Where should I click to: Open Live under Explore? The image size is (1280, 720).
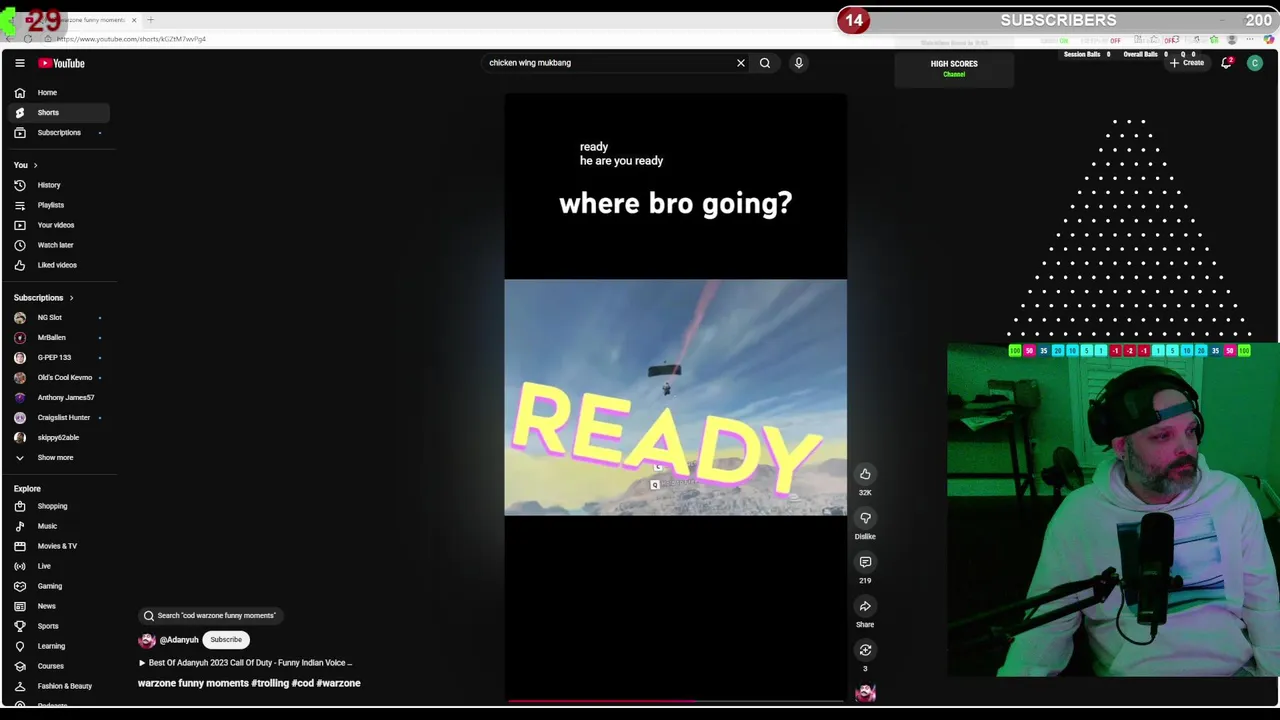pos(60,566)
